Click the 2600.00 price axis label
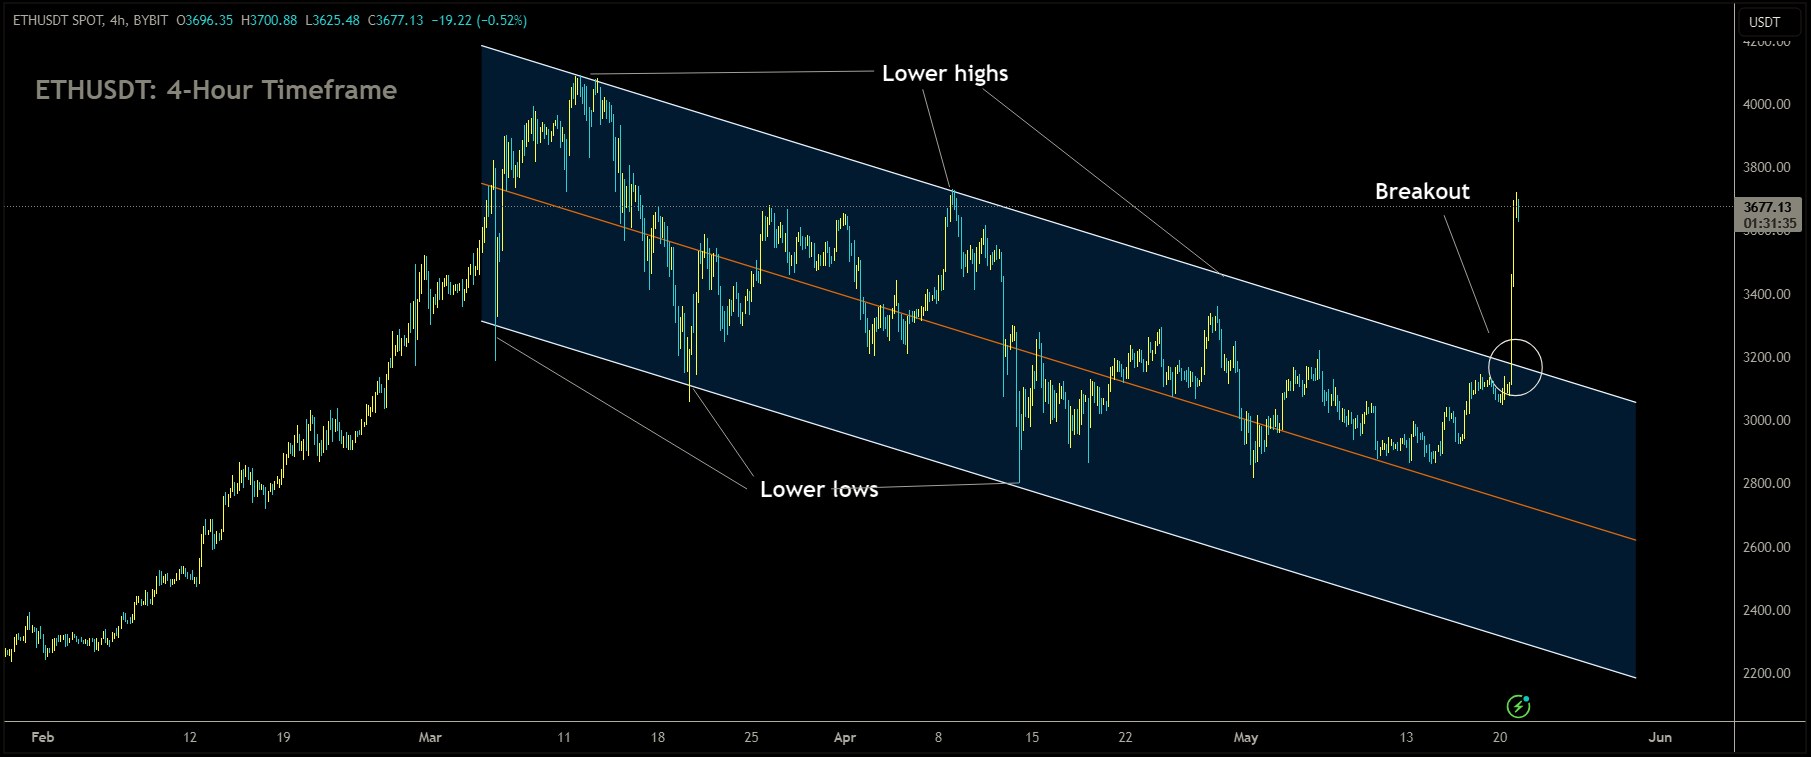The image size is (1811, 757). tap(1766, 547)
